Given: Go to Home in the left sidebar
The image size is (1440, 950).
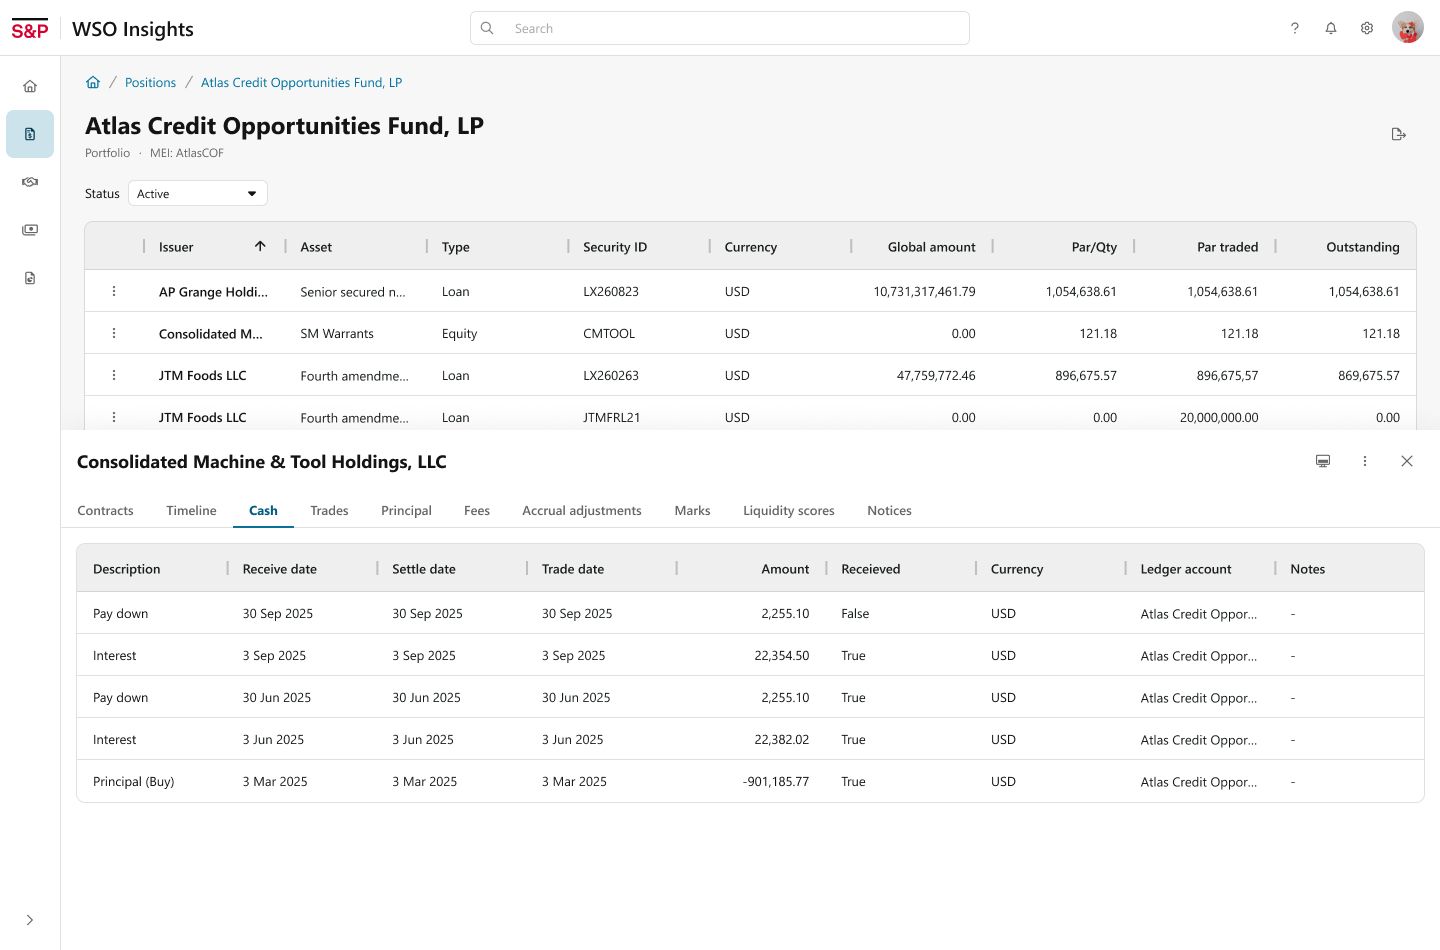Looking at the screenshot, I should 30,86.
